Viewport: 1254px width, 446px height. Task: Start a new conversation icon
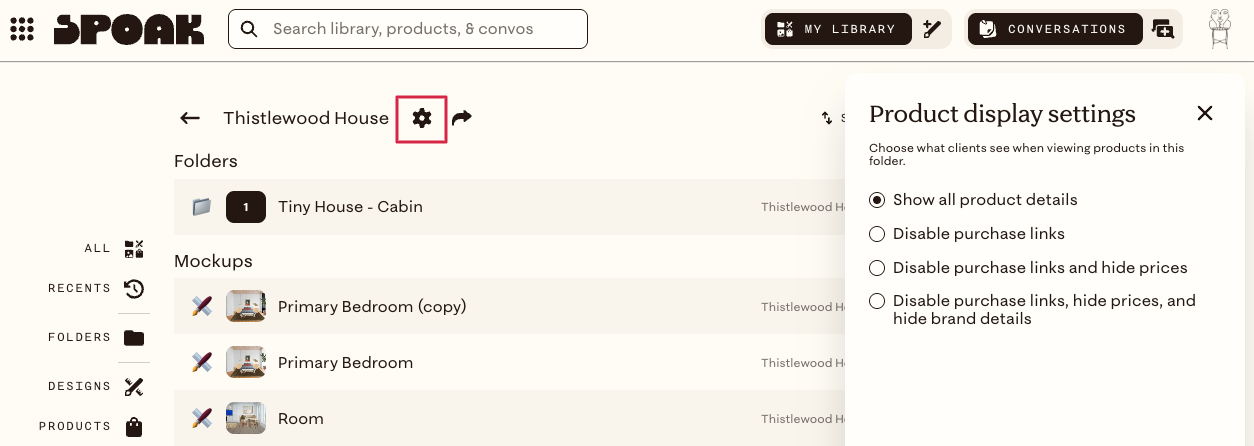[x=1163, y=29]
